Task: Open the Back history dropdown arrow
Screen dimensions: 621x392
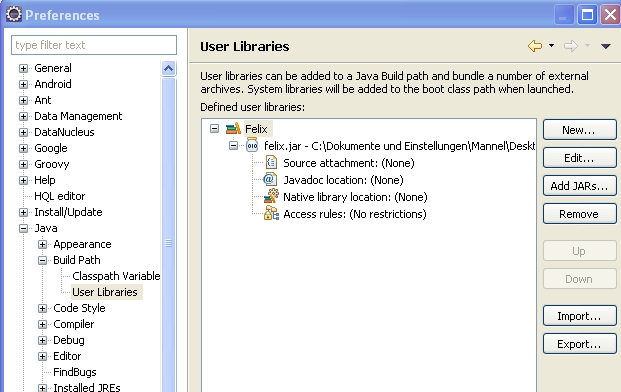Action: [x=551, y=46]
